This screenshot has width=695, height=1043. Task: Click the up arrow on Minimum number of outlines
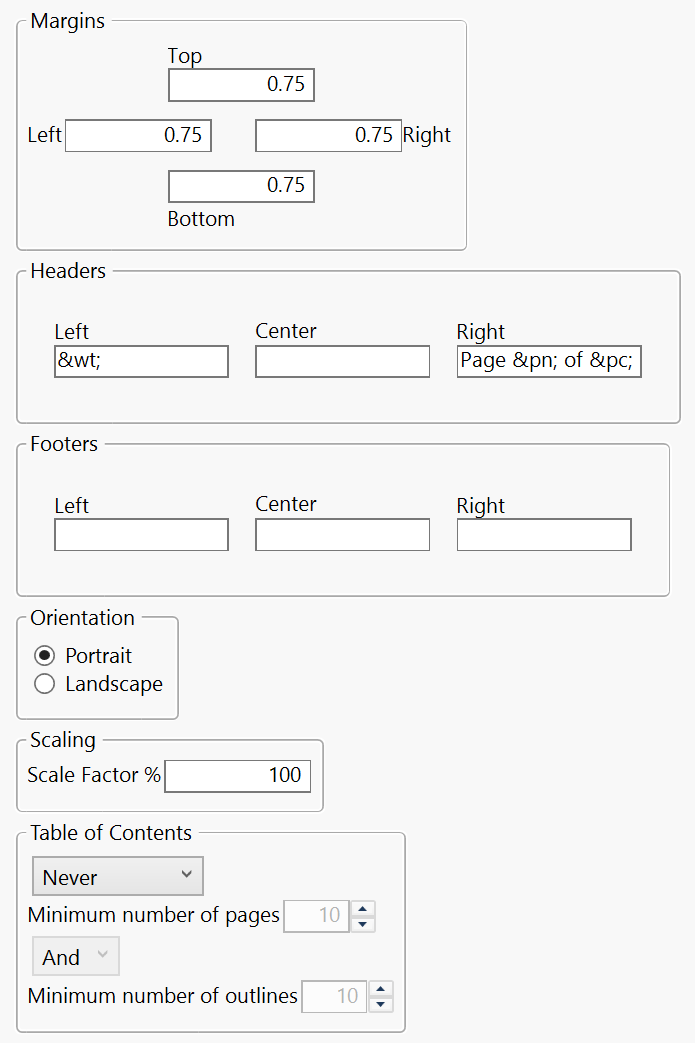380,990
